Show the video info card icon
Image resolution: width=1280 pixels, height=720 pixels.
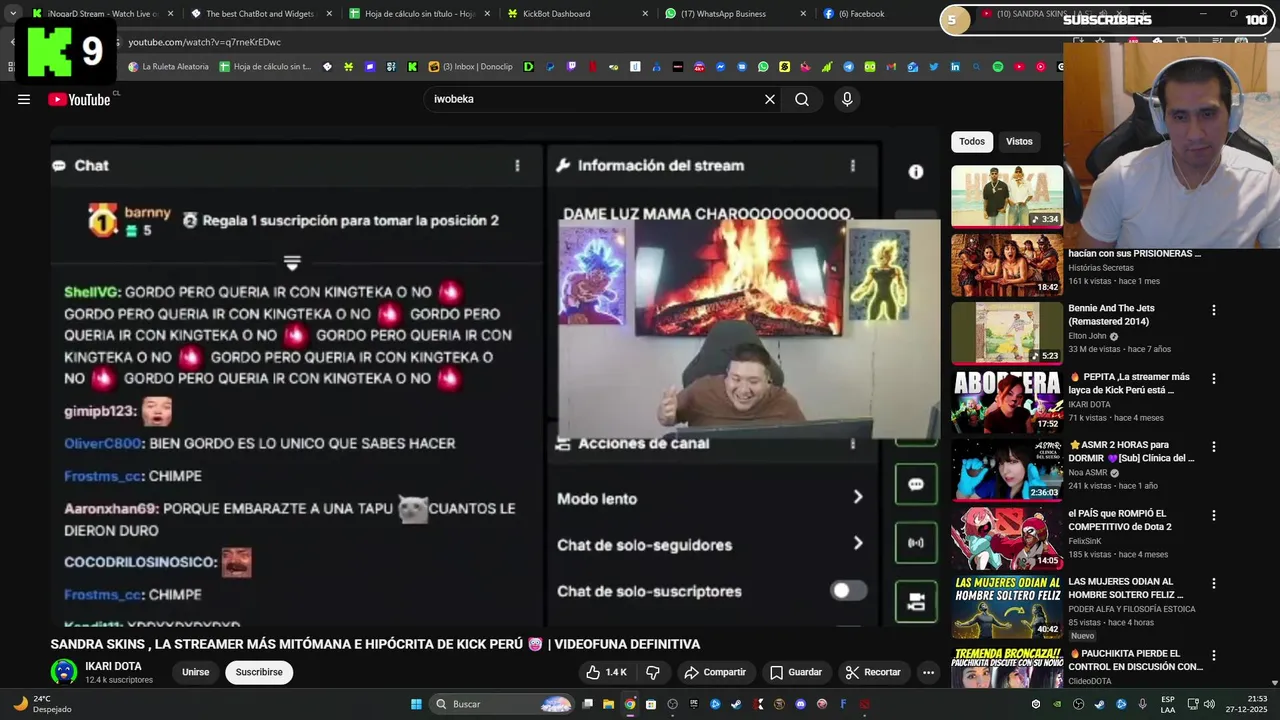pos(915,172)
